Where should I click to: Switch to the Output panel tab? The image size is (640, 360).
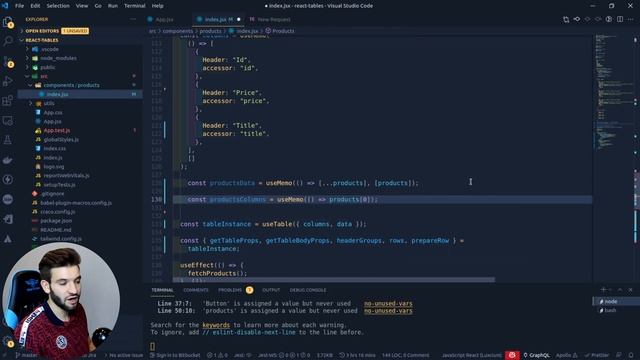click(x=271, y=290)
